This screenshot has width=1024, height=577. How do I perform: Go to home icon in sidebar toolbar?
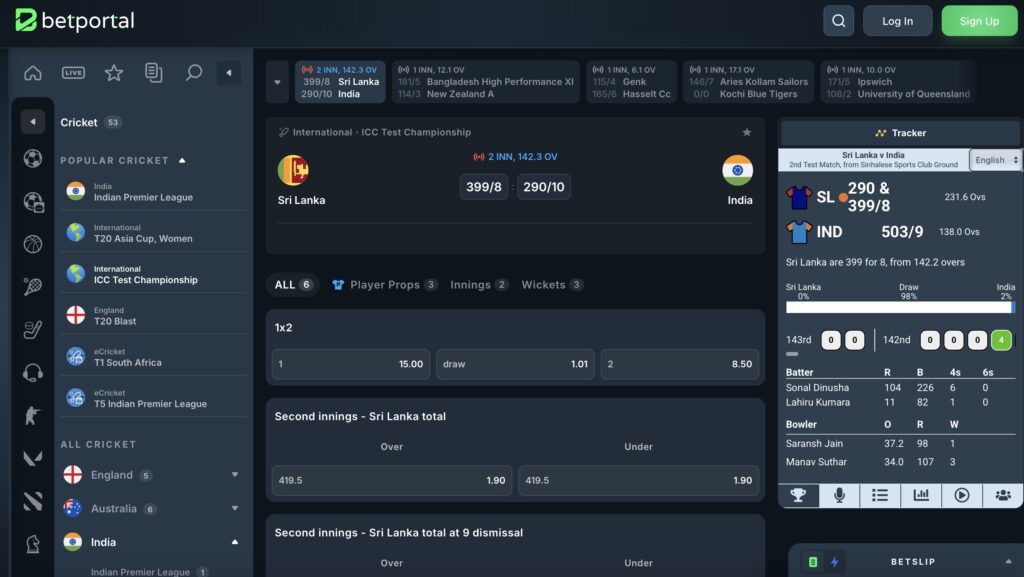tap(33, 72)
